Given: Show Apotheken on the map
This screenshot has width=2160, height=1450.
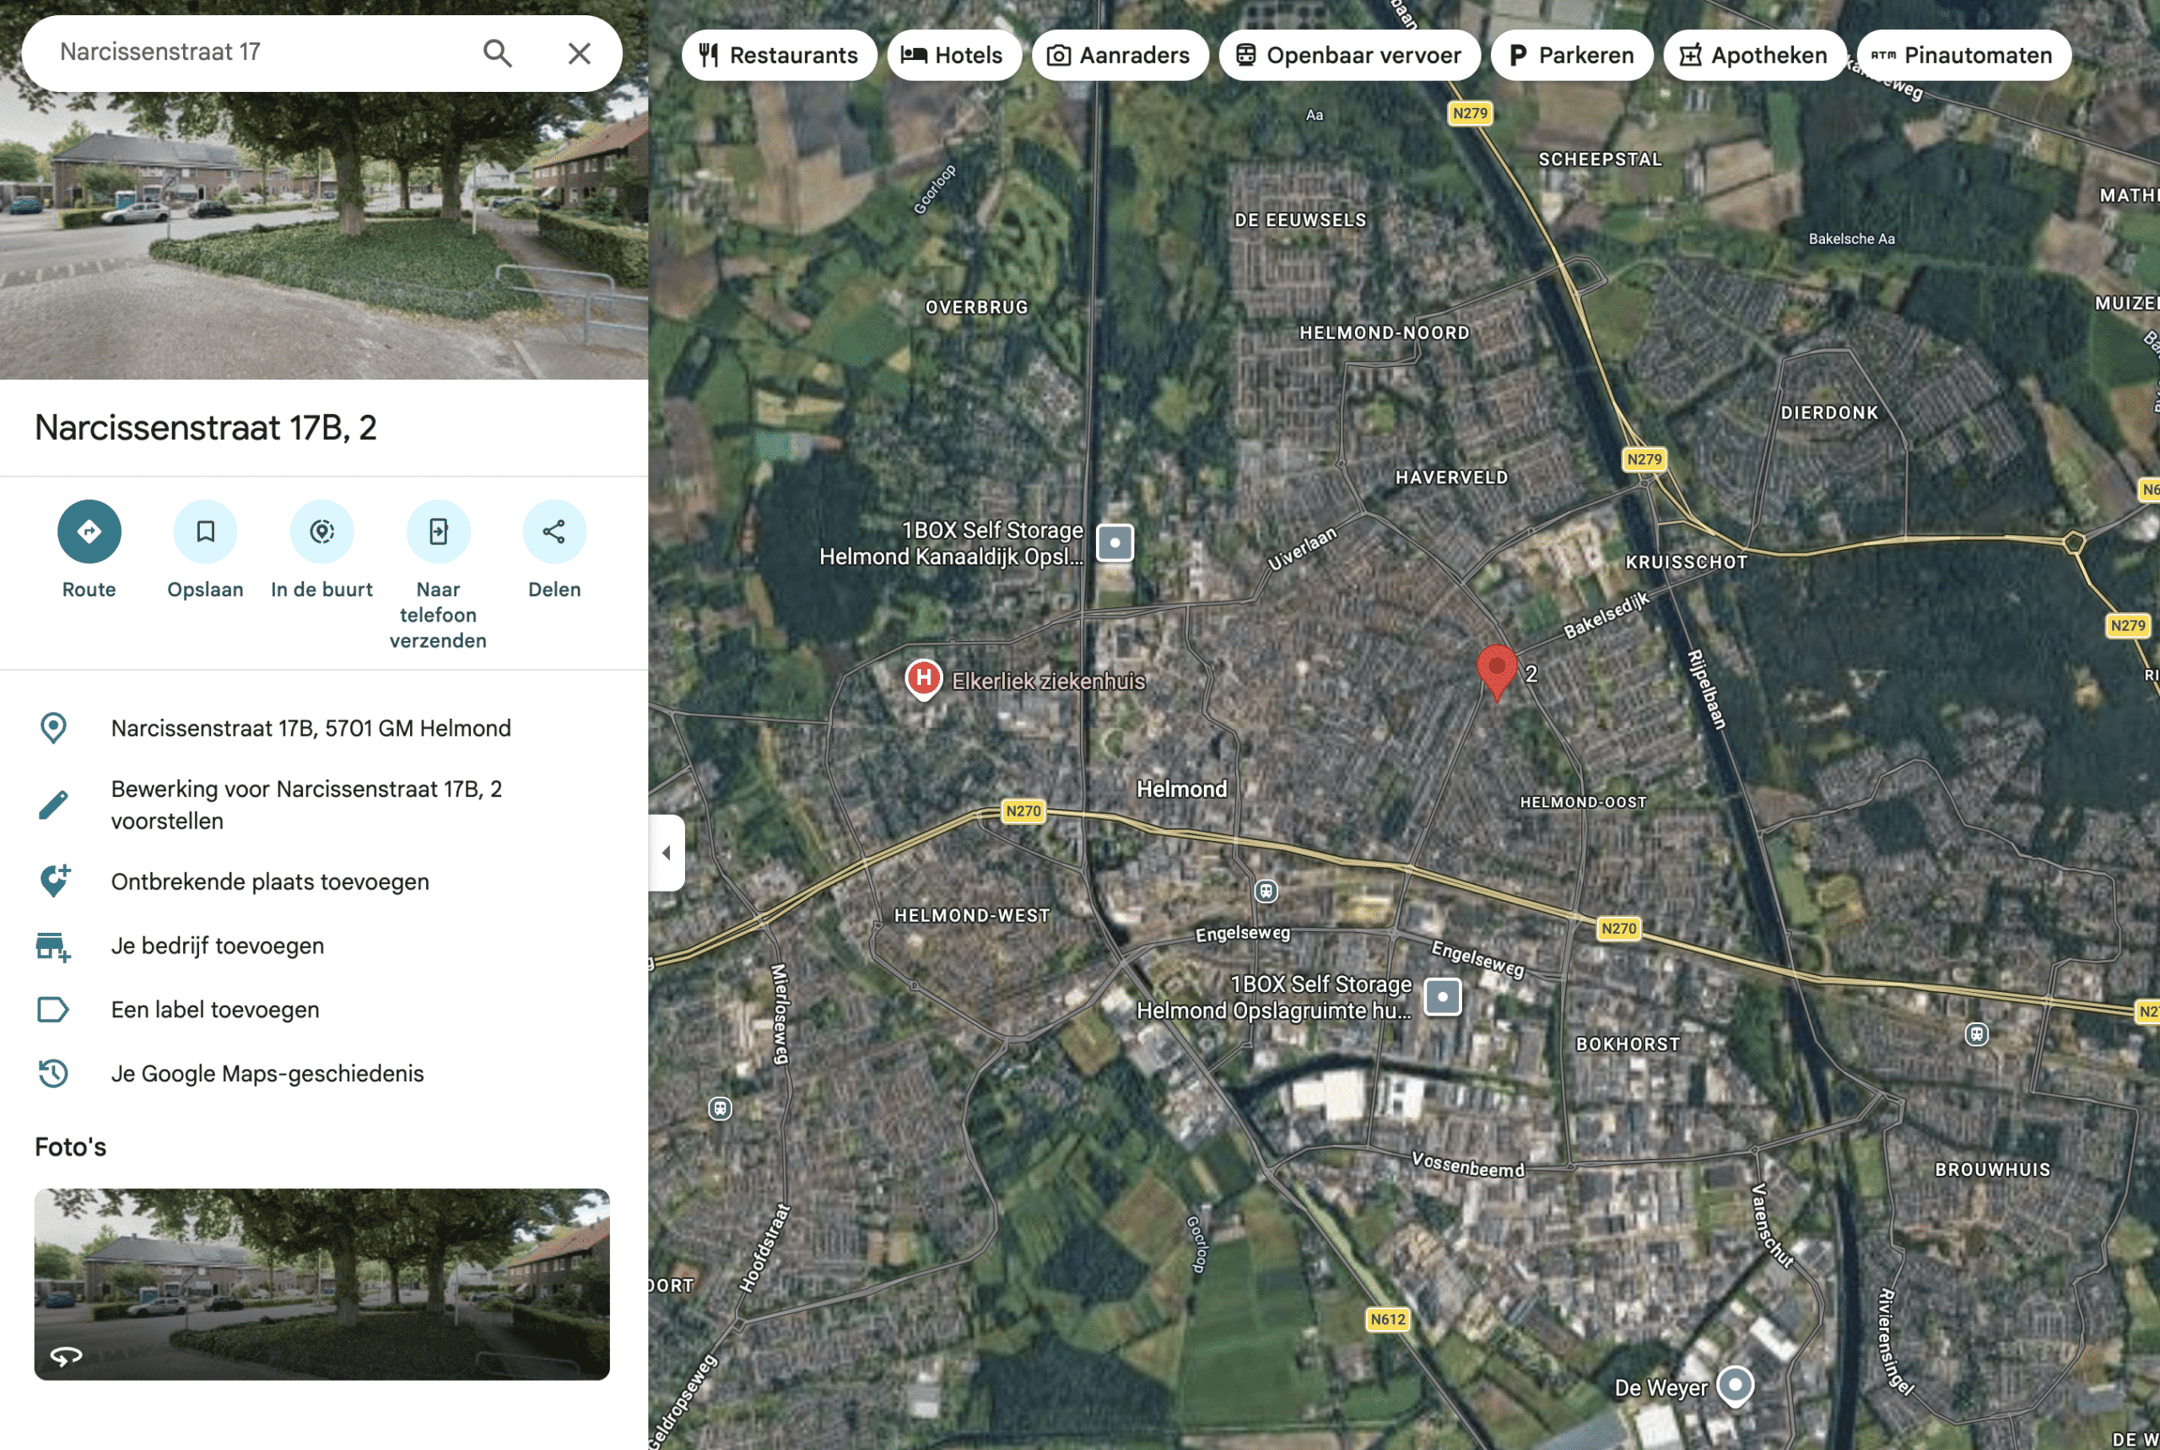Looking at the screenshot, I should click(x=1754, y=55).
